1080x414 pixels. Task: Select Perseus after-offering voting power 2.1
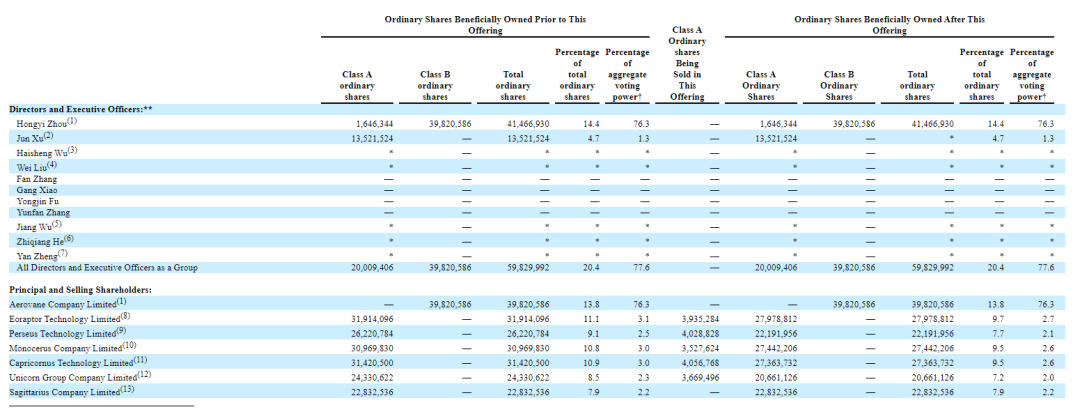(1048, 333)
